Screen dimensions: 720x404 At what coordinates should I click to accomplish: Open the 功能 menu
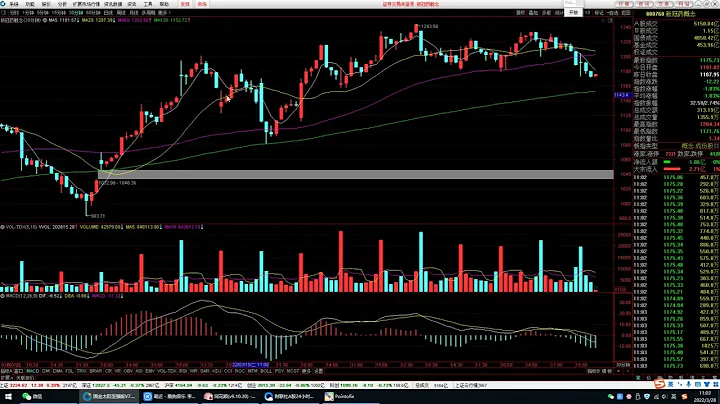30,4
